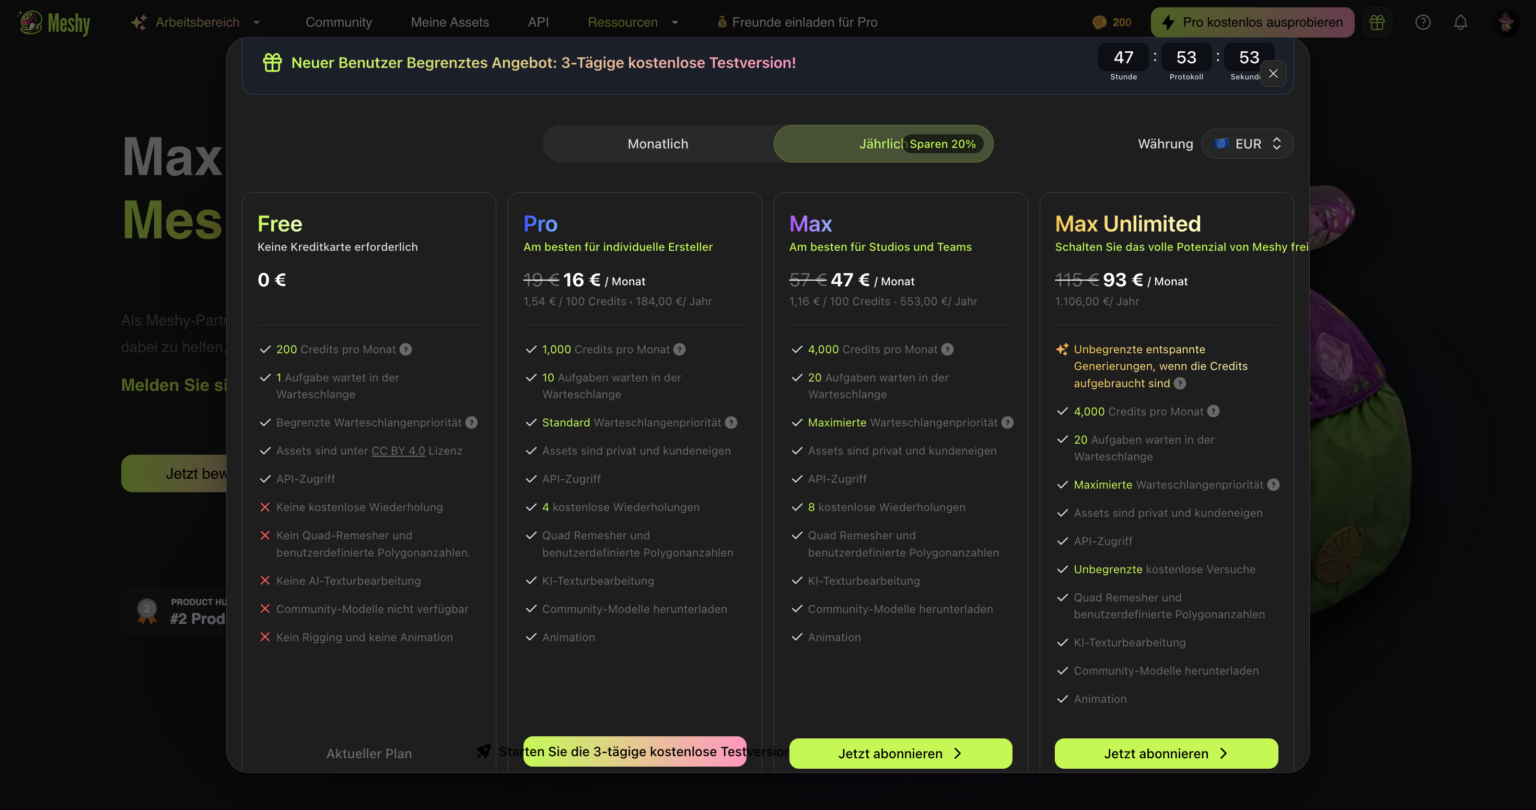Click Pro kostenlos ausprobieren button
Viewport: 1536px width, 810px height.
click(1252, 22)
